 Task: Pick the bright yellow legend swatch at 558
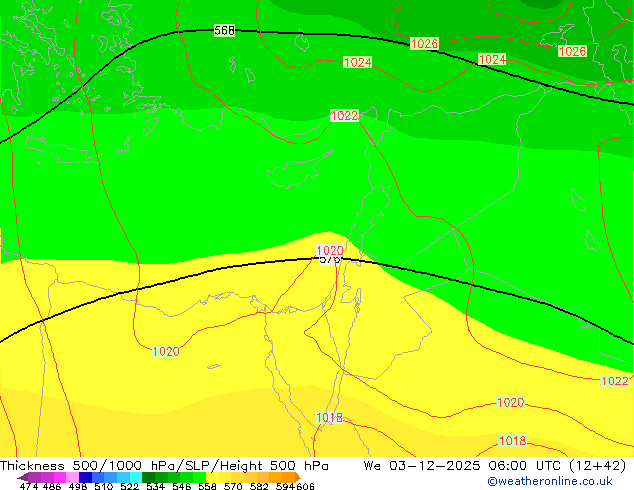click(x=212, y=477)
